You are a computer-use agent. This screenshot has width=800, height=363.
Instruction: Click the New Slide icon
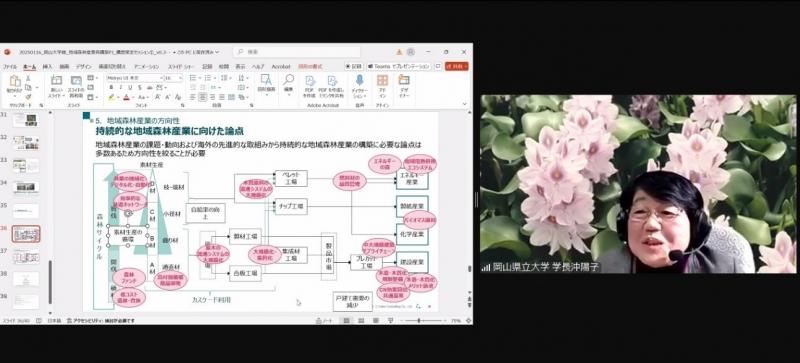[57, 81]
